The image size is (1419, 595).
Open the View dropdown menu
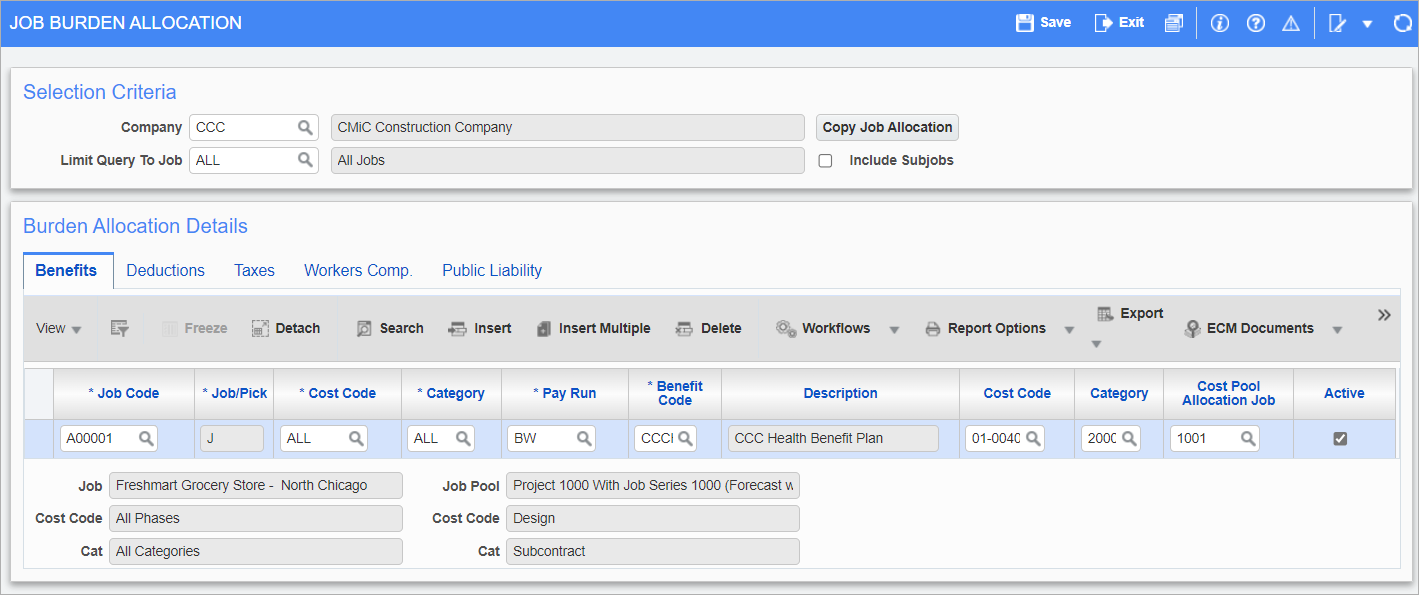point(59,328)
